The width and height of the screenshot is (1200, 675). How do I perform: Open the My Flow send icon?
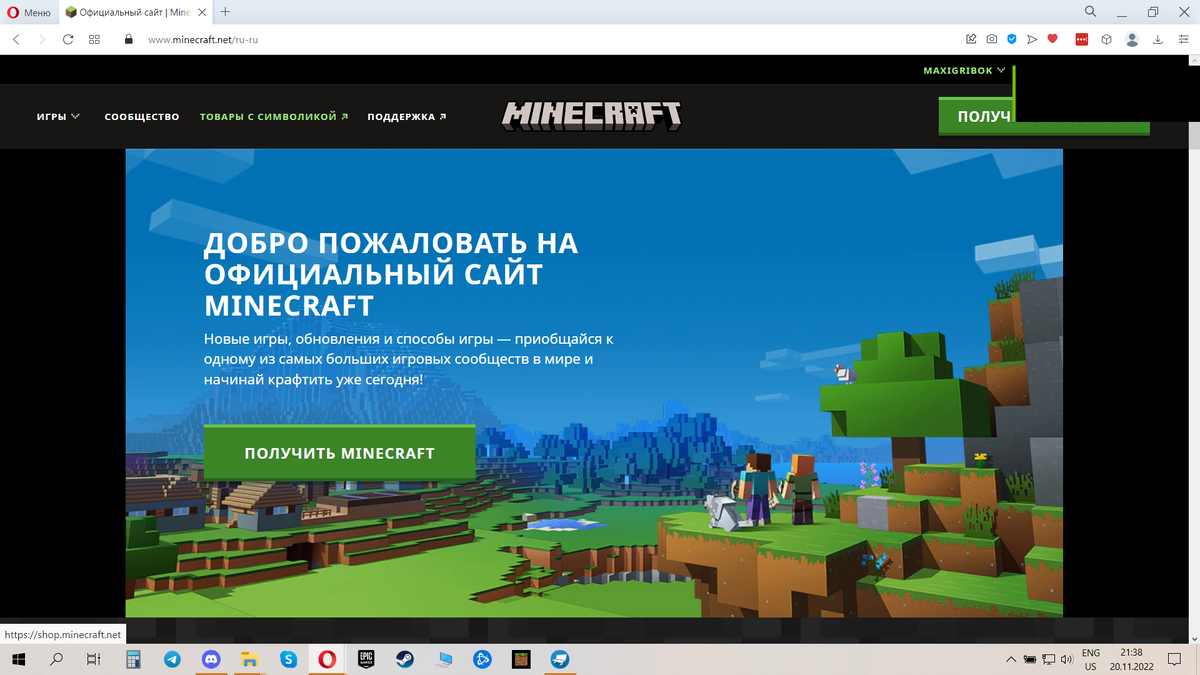point(1032,40)
